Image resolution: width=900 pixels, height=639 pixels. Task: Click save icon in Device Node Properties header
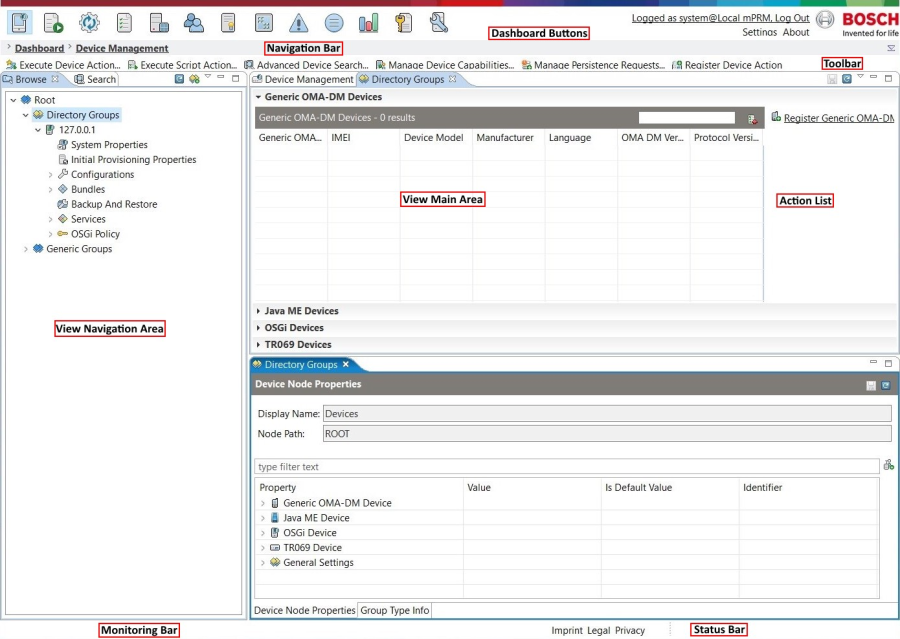871,385
